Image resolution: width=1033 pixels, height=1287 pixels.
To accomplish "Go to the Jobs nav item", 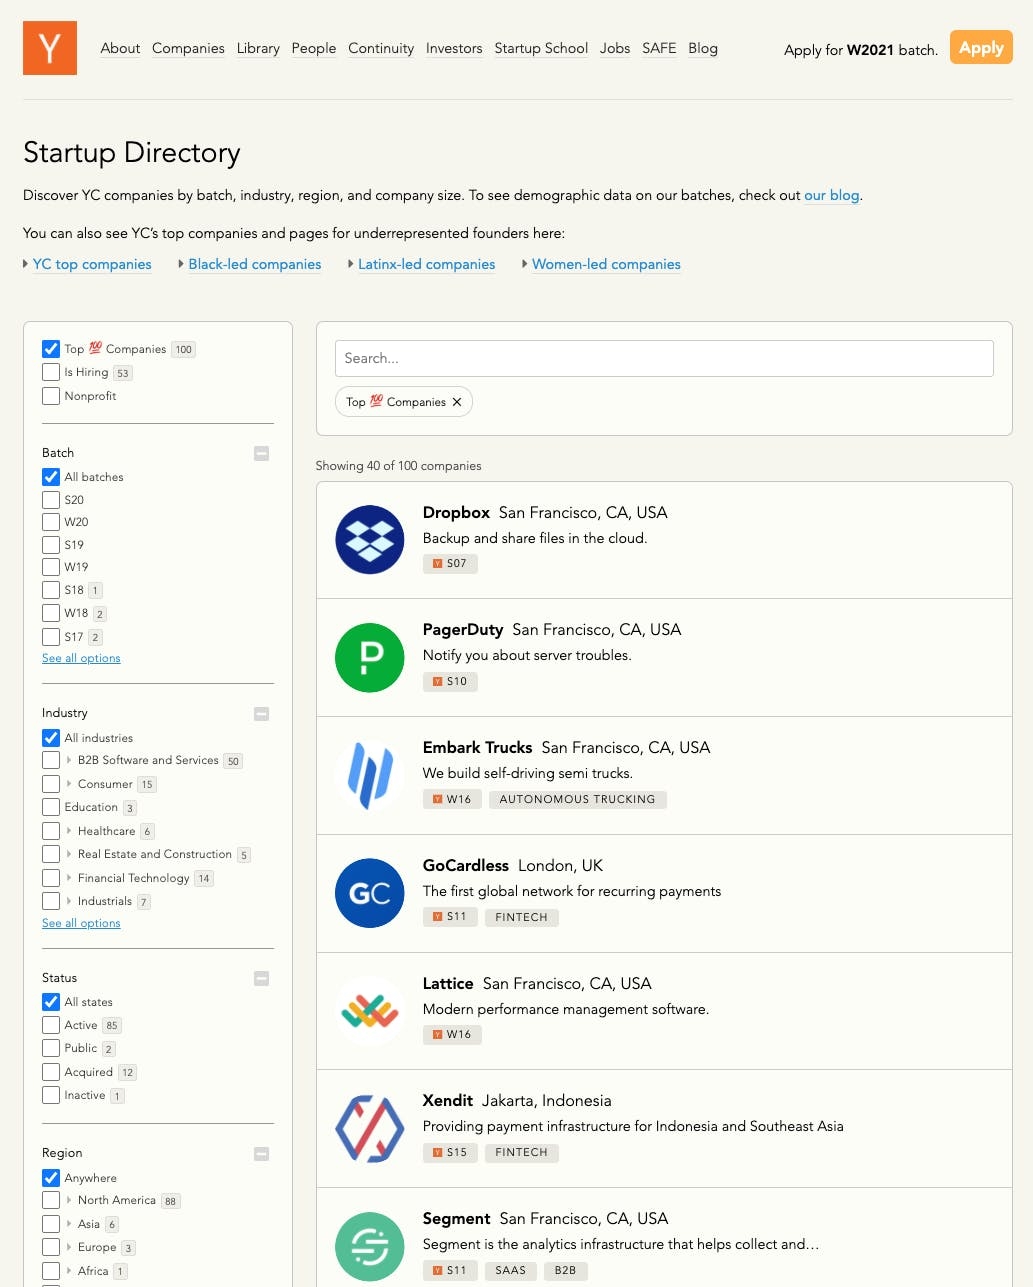I will click(x=615, y=48).
